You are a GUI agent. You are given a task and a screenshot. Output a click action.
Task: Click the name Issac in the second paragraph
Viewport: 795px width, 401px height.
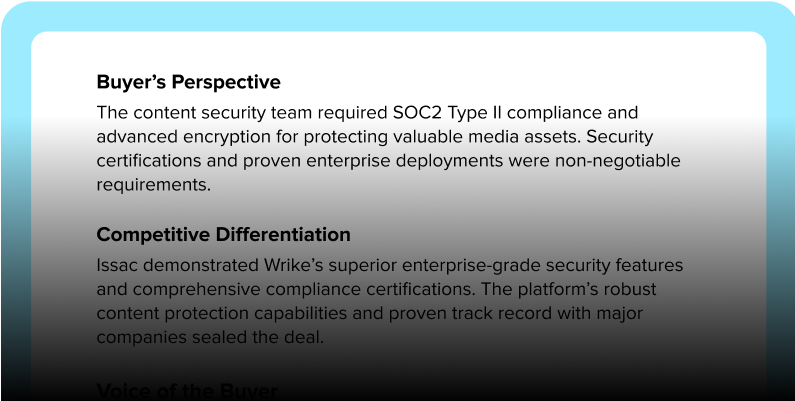coord(119,266)
